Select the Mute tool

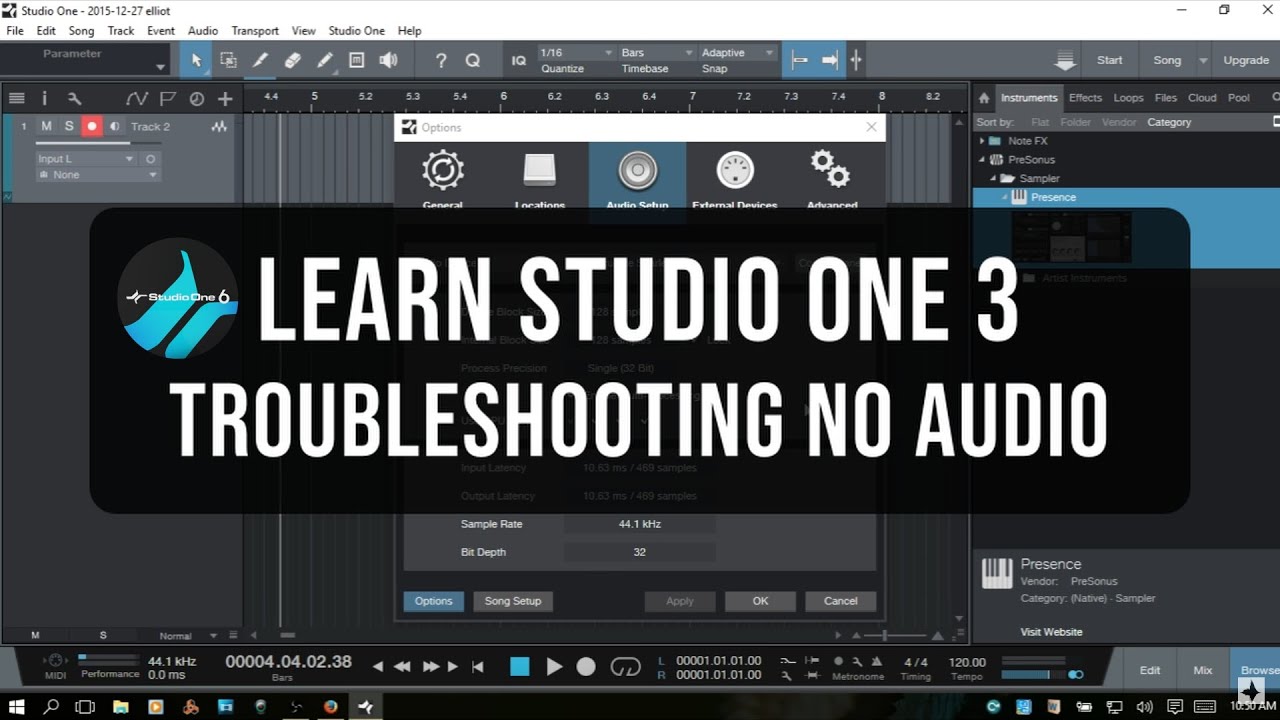point(356,60)
